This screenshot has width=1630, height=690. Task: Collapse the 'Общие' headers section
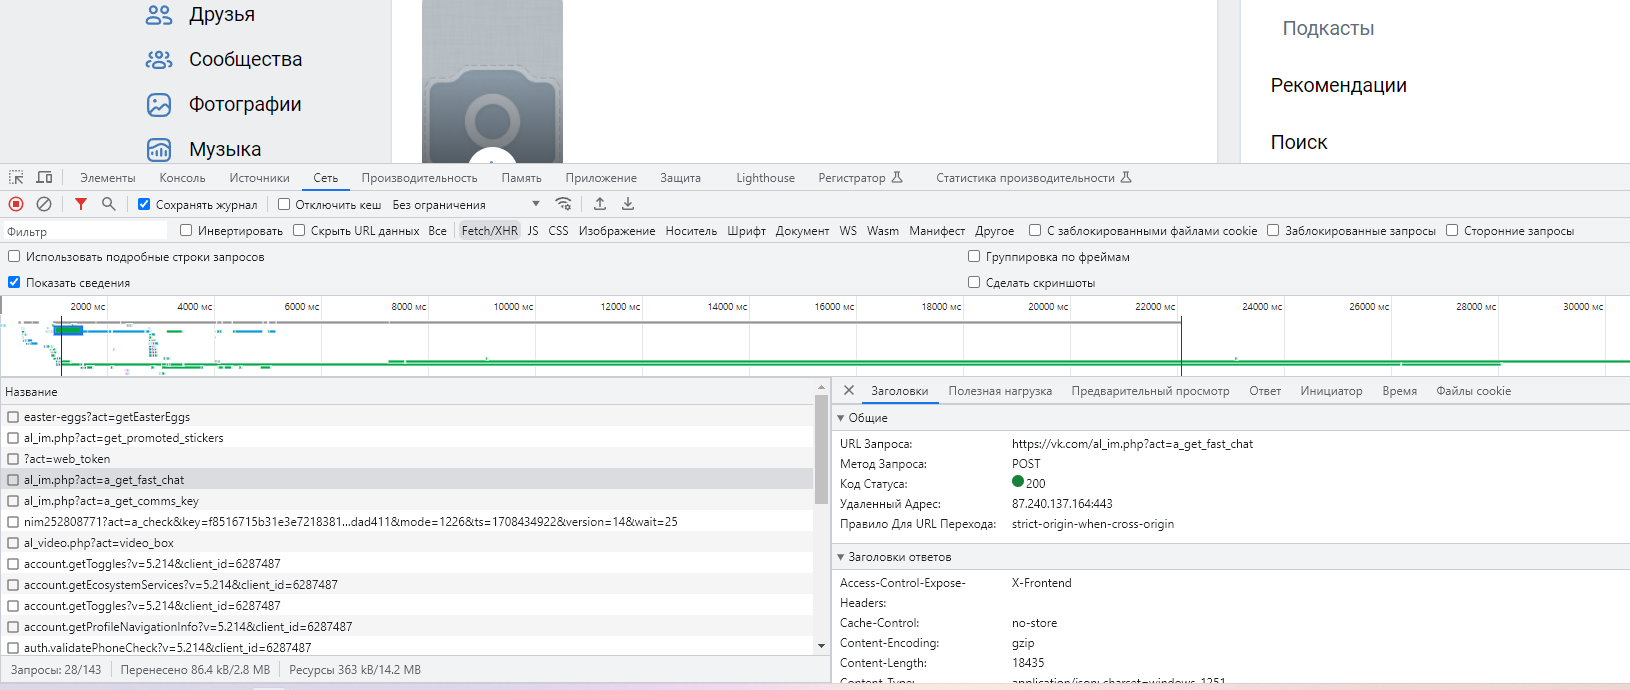tap(841, 418)
